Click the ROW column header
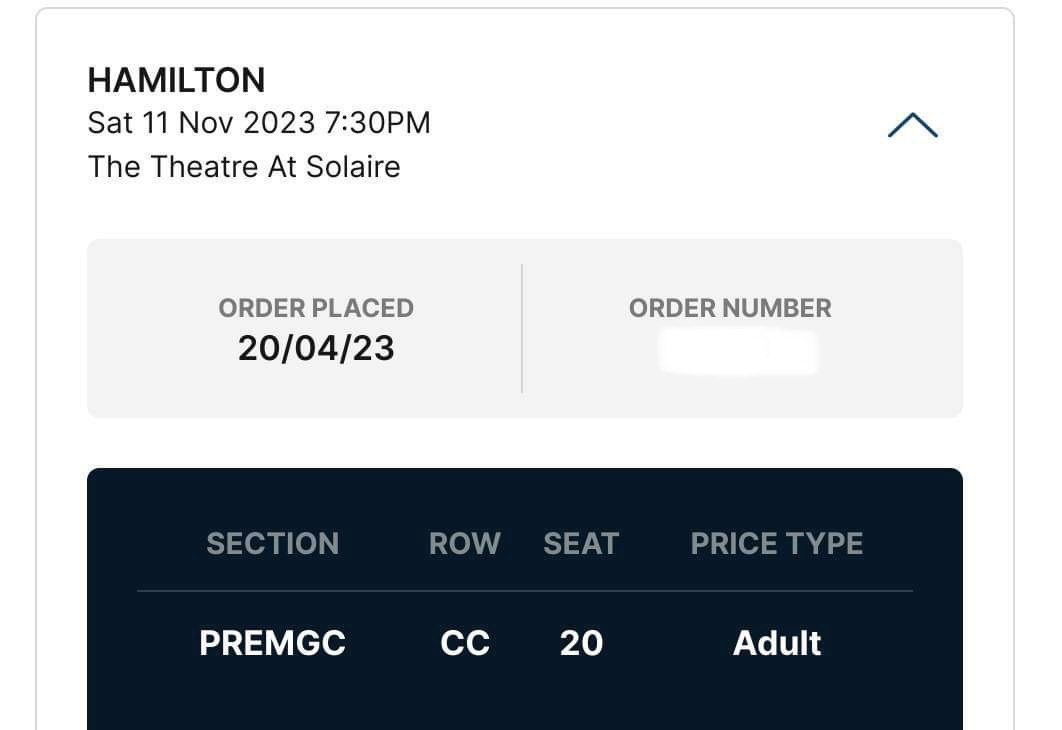 (464, 543)
